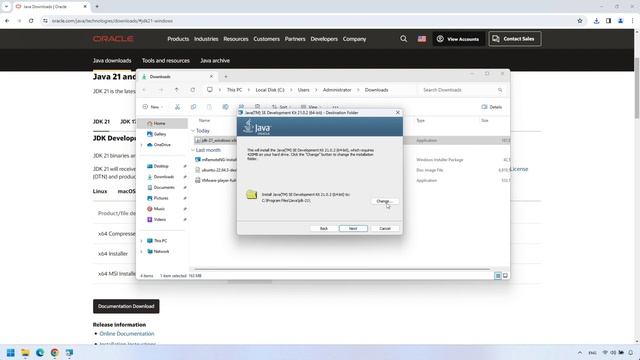The image size is (640, 360).
Task: Click Next in the Java installer
Action: (353, 229)
